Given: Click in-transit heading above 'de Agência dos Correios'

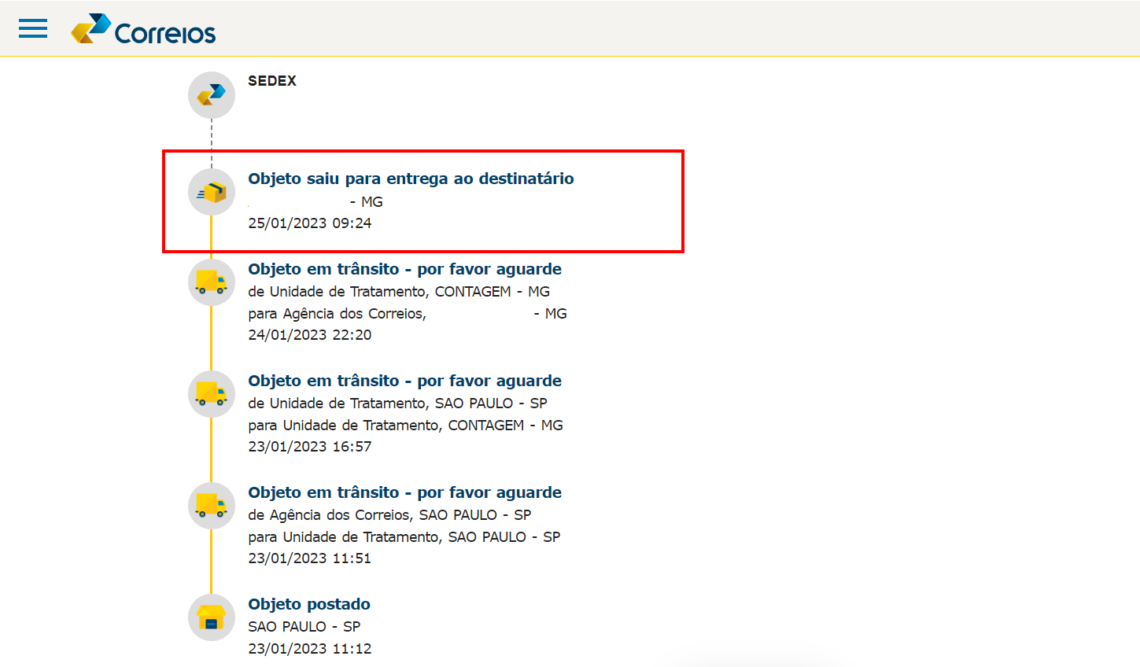Looking at the screenshot, I should [404, 493].
